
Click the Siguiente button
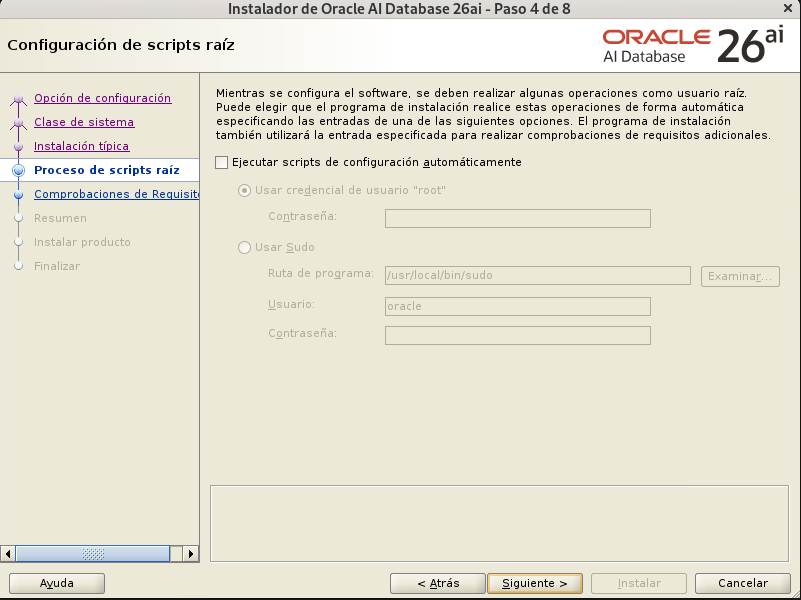(535, 583)
